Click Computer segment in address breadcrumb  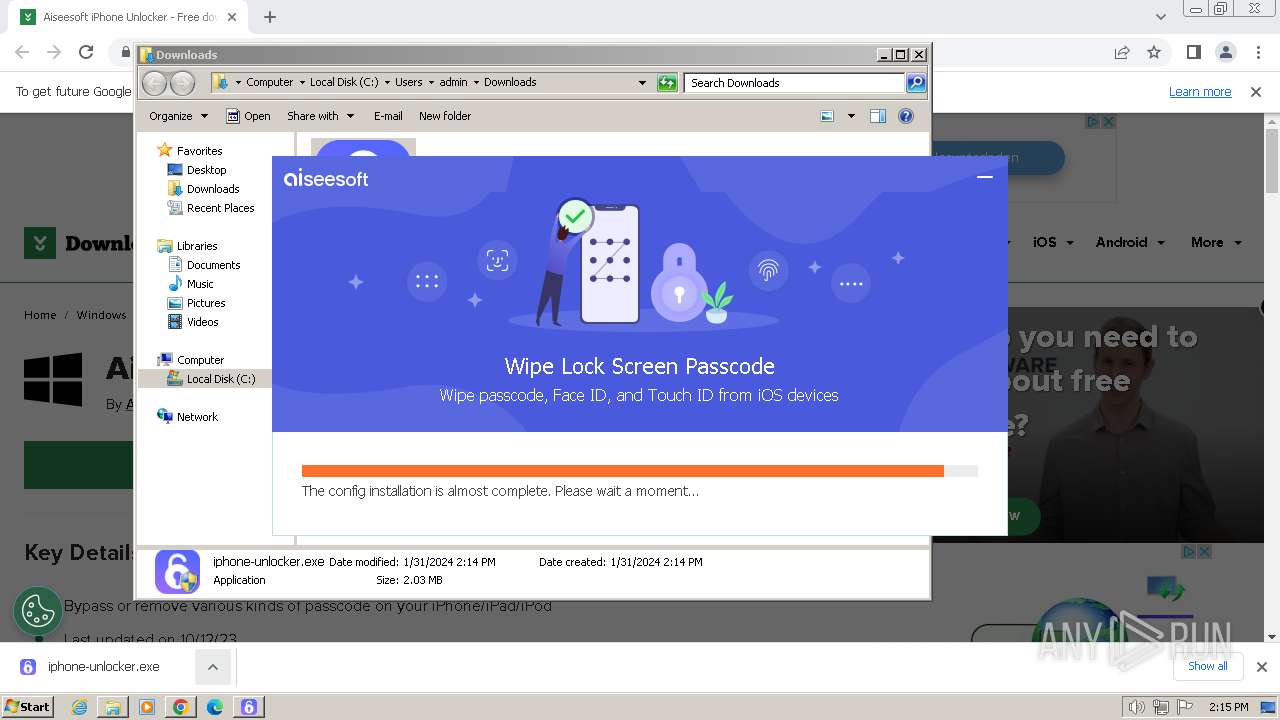pyautogui.click(x=269, y=83)
